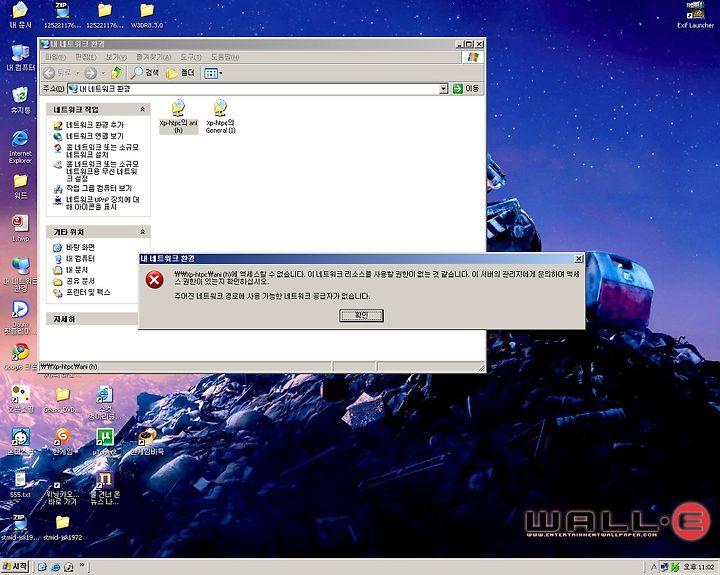The width and height of the screenshot is (720, 575).
Task: Click the Google Chrome desktop icon
Action: tap(20, 357)
